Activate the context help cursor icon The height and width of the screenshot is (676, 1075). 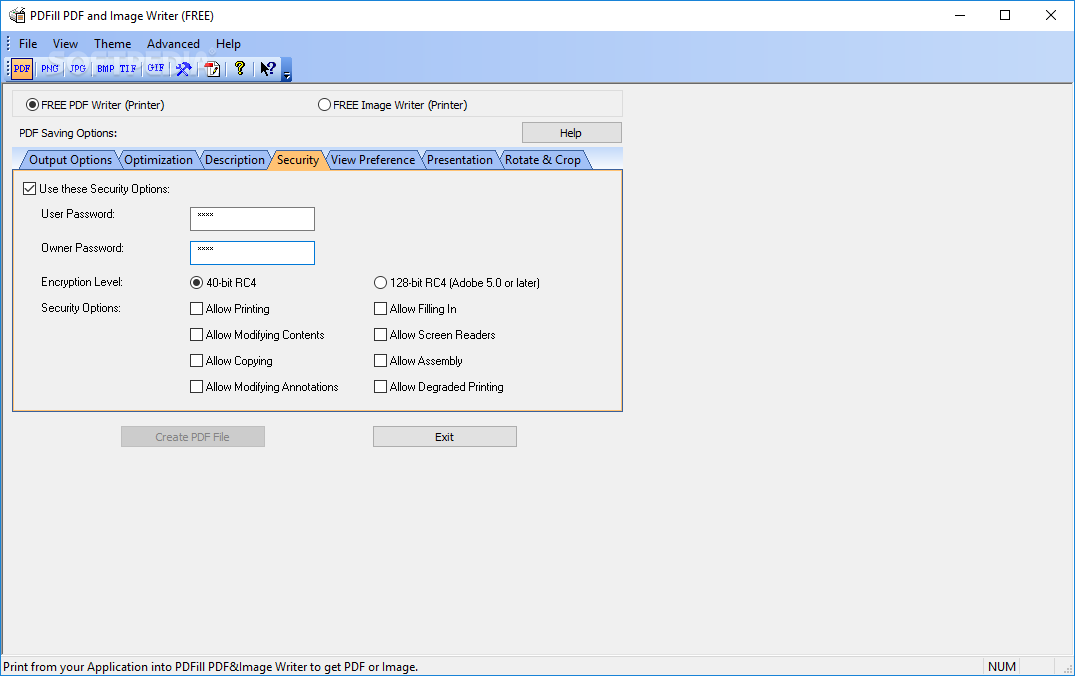coord(267,69)
